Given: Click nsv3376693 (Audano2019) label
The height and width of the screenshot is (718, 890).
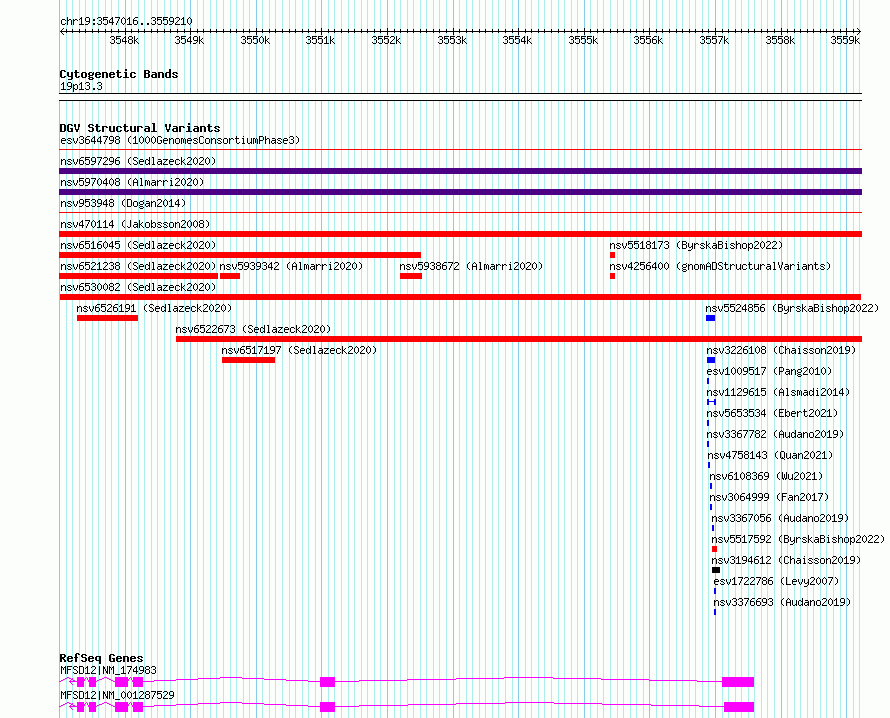Looking at the screenshot, I should [x=782, y=602].
